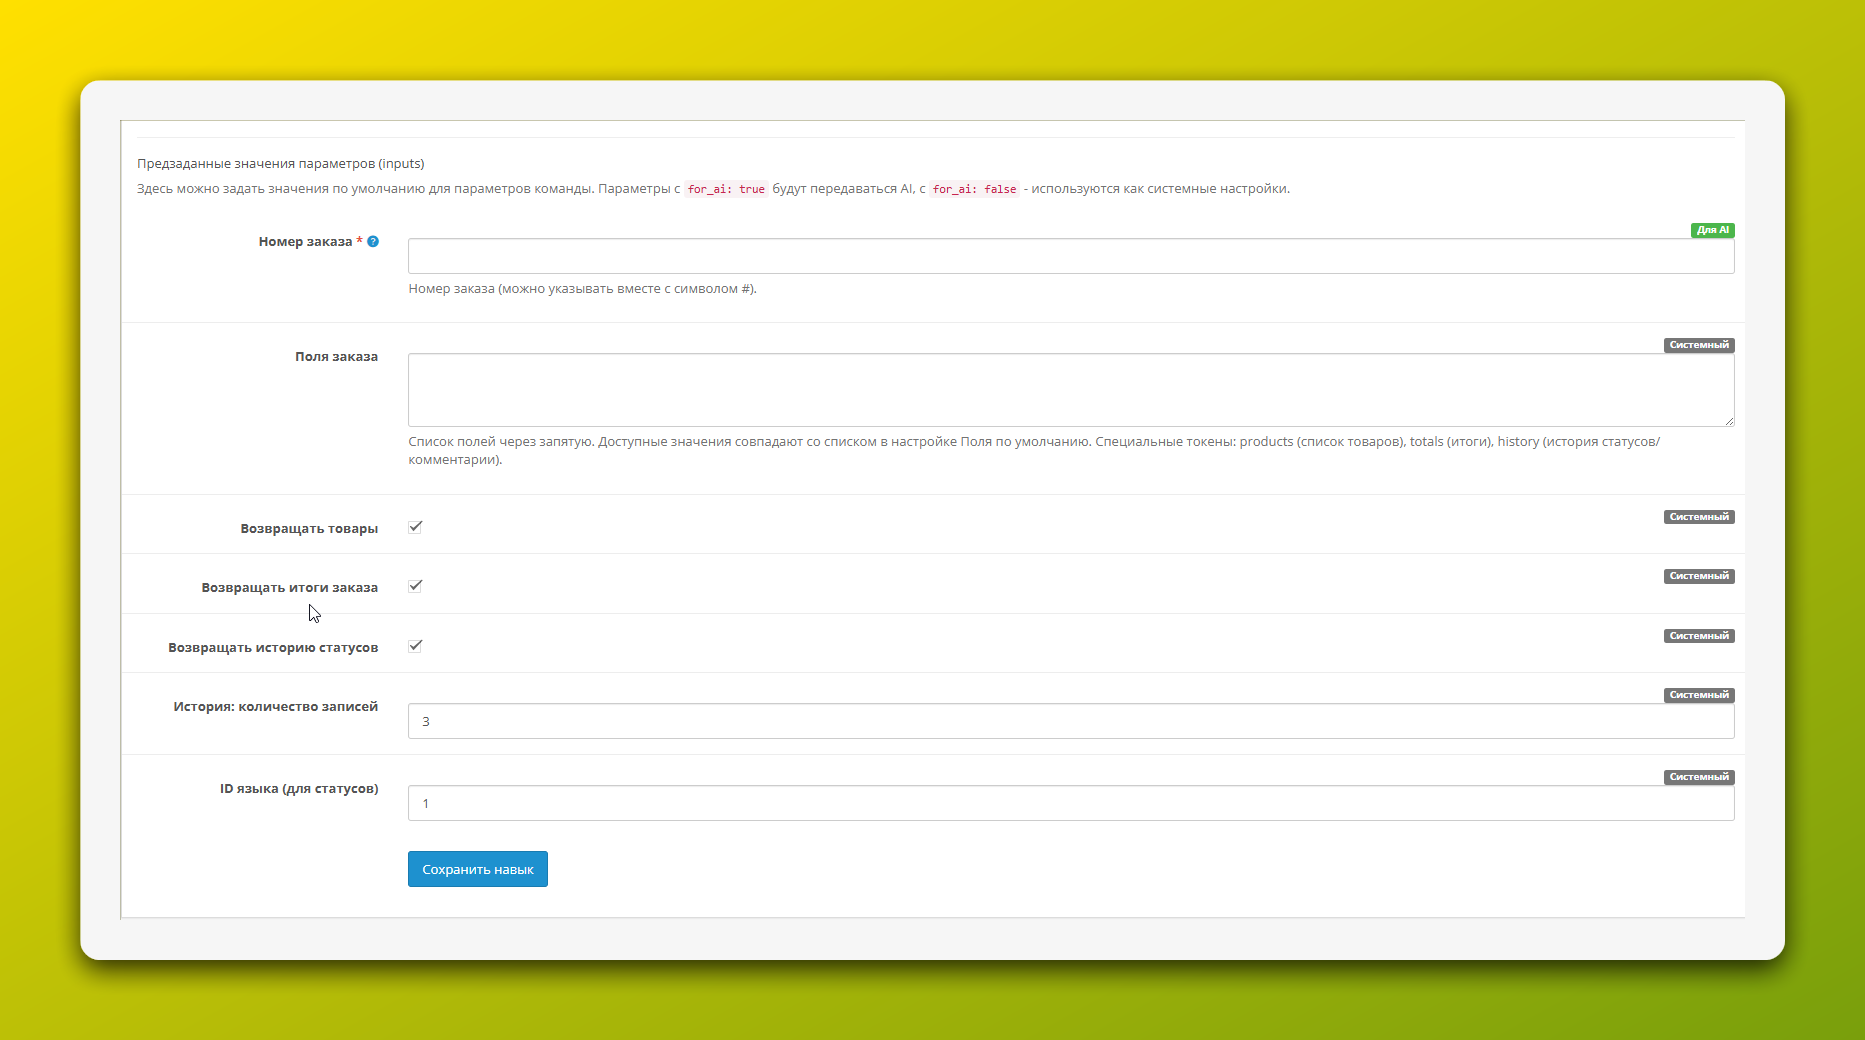Viewport: 1865px width, 1040px height.
Task: Click the help icon beside Номер заказа
Action: click(x=373, y=241)
